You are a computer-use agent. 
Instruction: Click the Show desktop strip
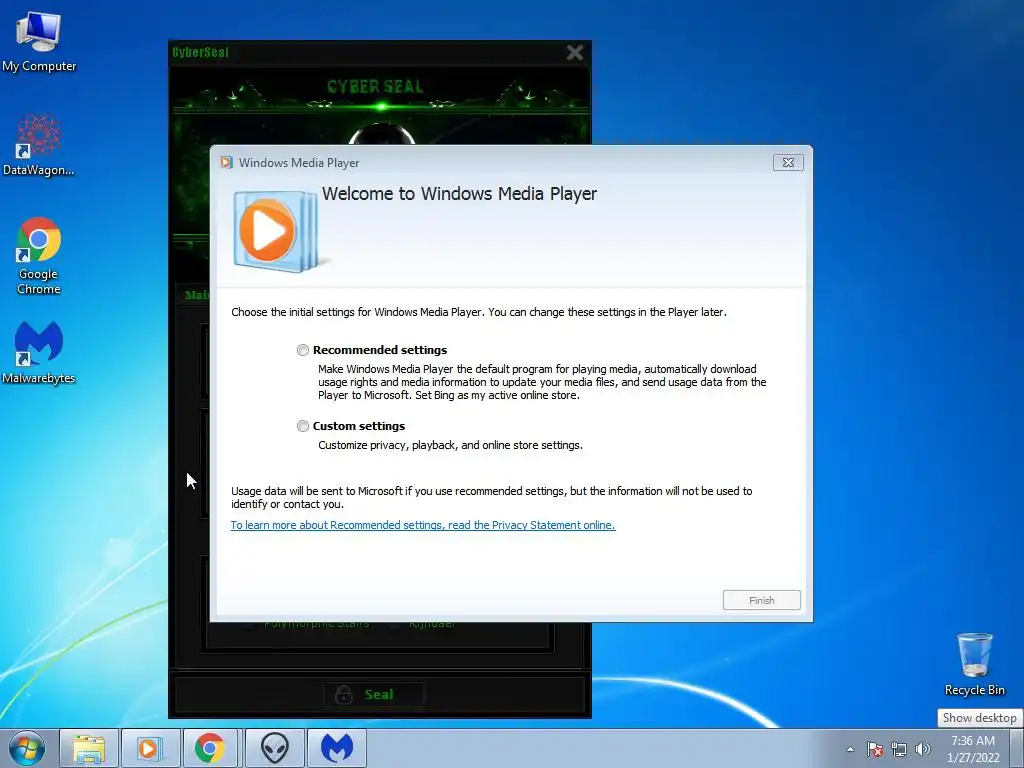click(x=1019, y=748)
